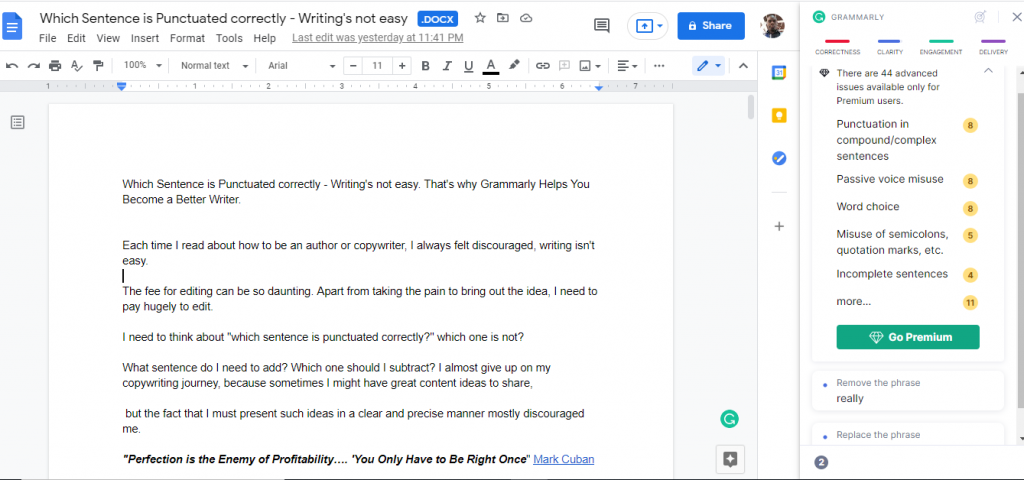Open Grammarly goals target icon
1024x480 pixels.
[980, 17]
